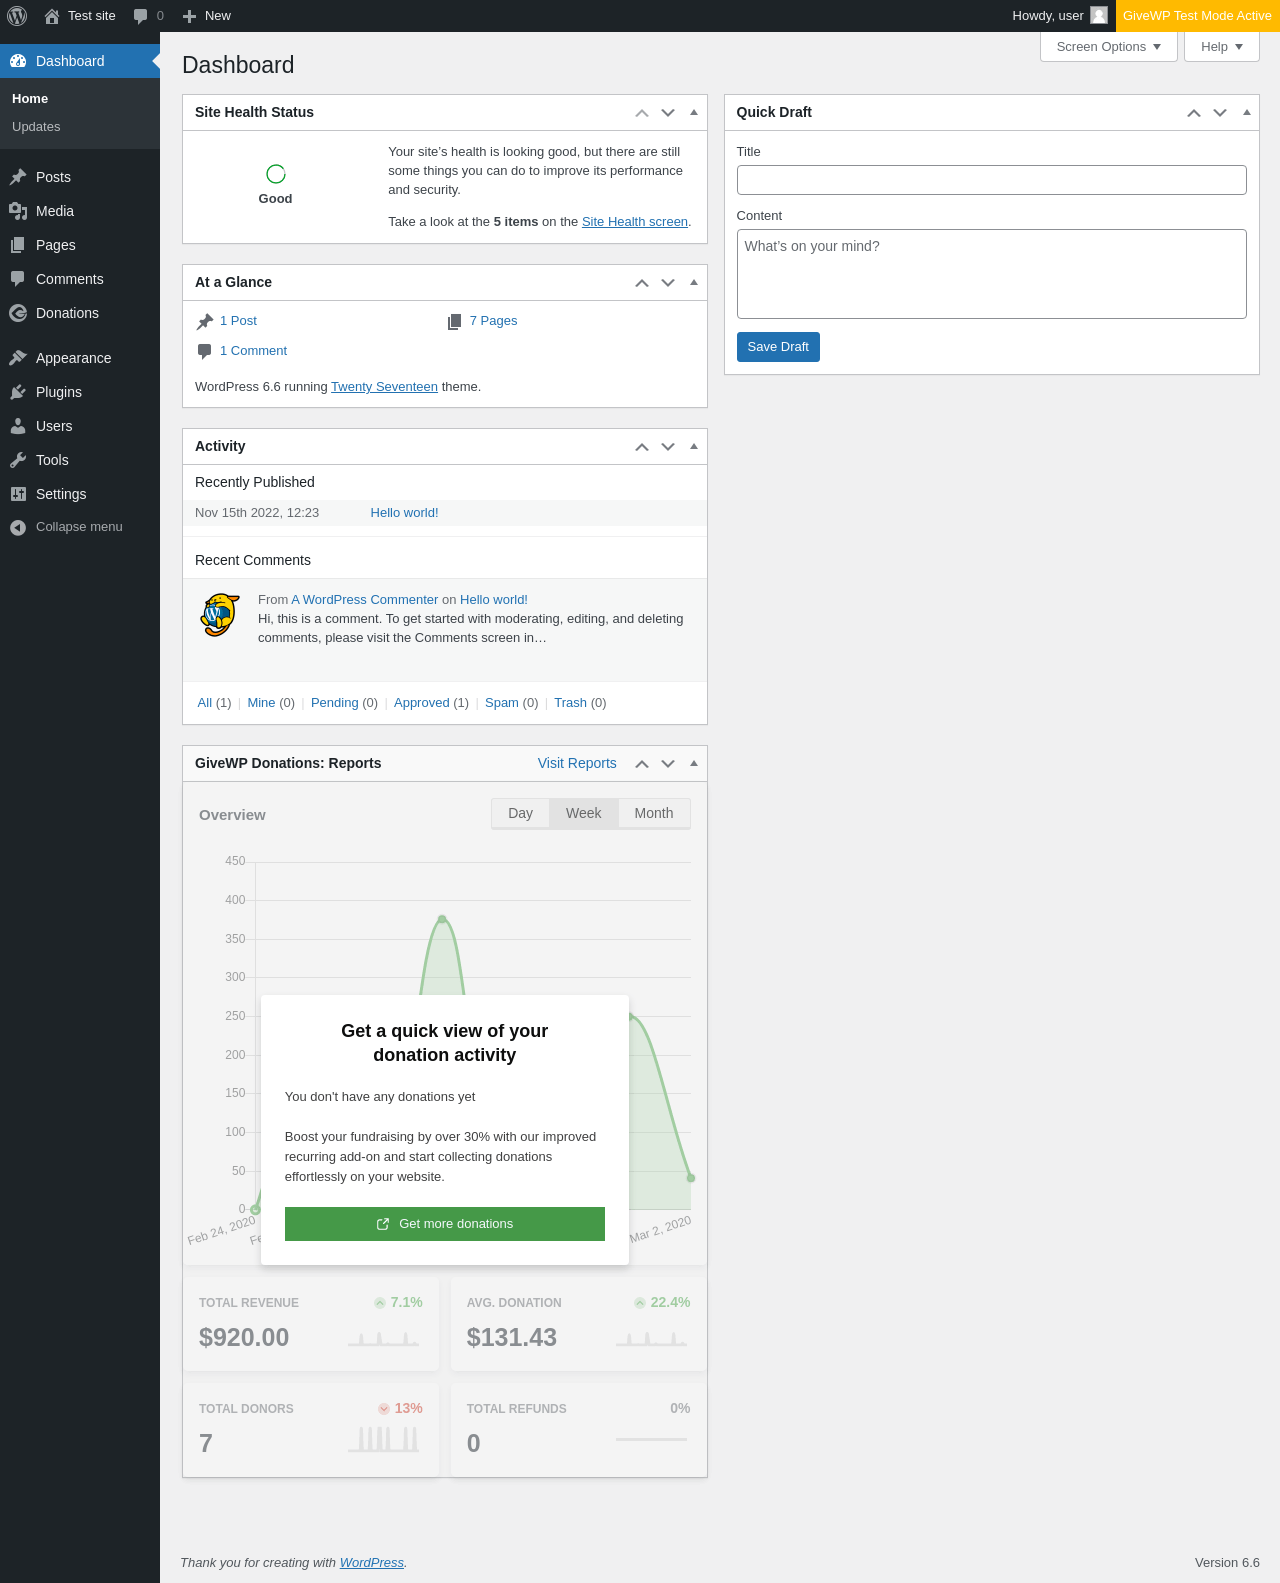
Task: Open the 1 Post link
Action: (x=238, y=321)
